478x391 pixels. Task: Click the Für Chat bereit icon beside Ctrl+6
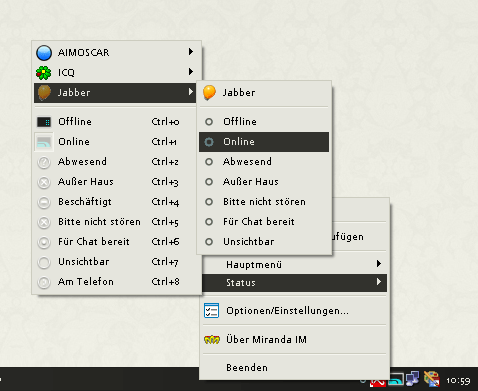(44, 242)
